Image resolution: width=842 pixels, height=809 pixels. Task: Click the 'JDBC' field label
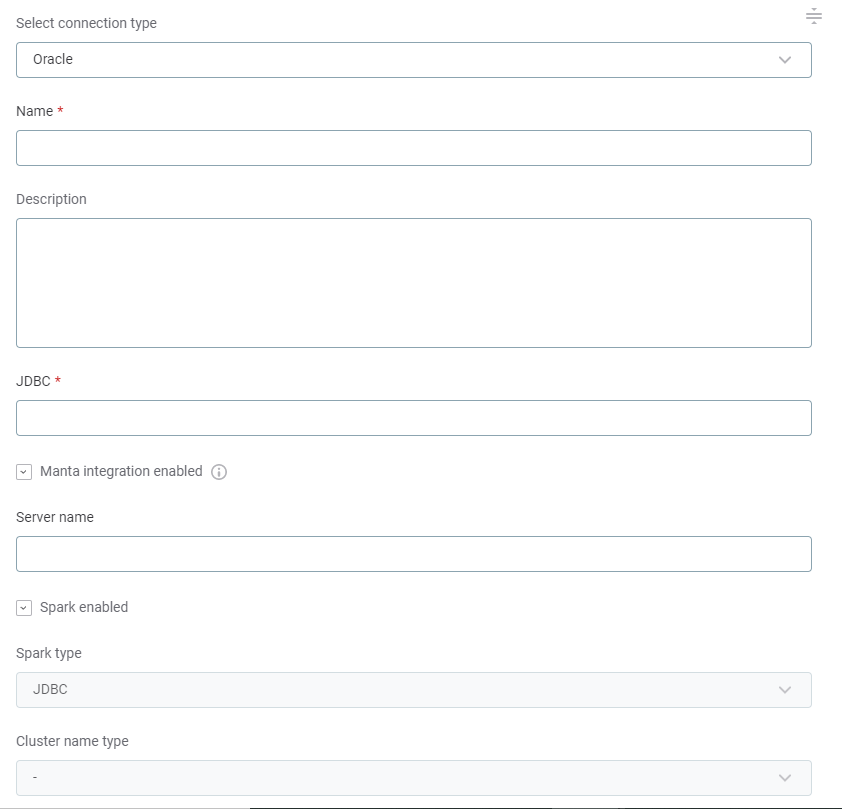tap(33, 381)
